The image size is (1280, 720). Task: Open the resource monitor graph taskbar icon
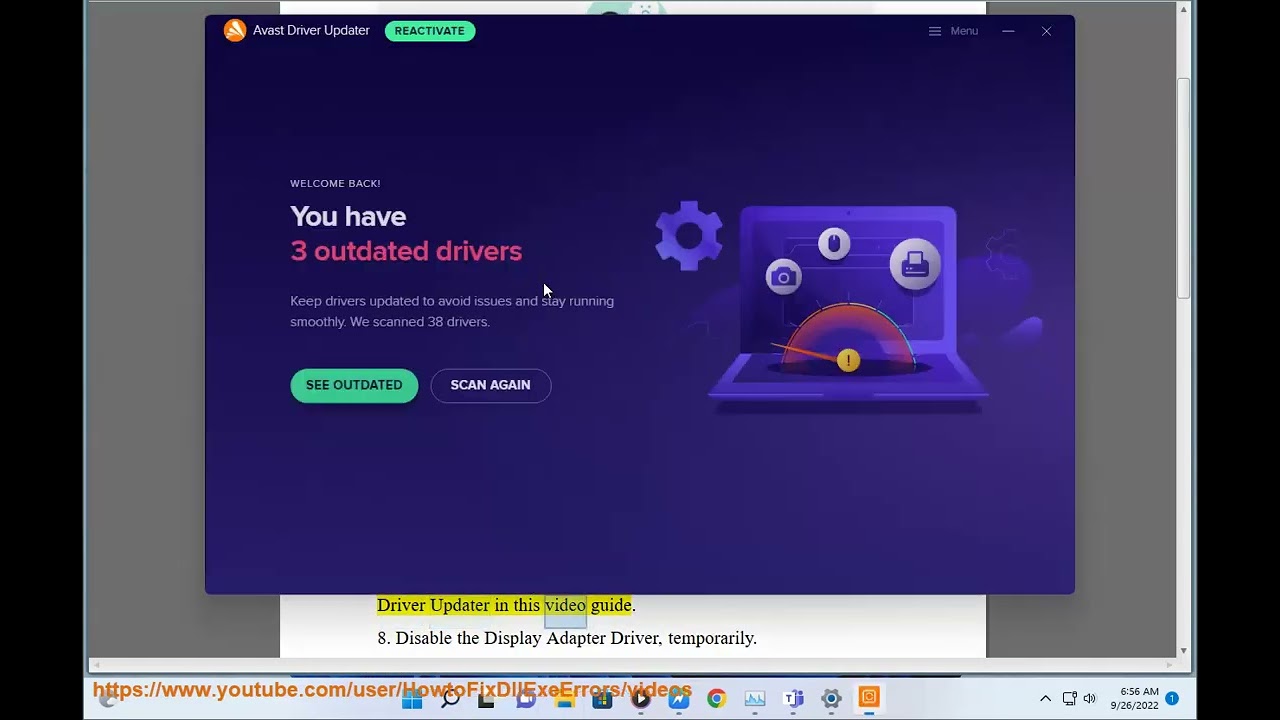pyautogui.click(x=755, y=699)
